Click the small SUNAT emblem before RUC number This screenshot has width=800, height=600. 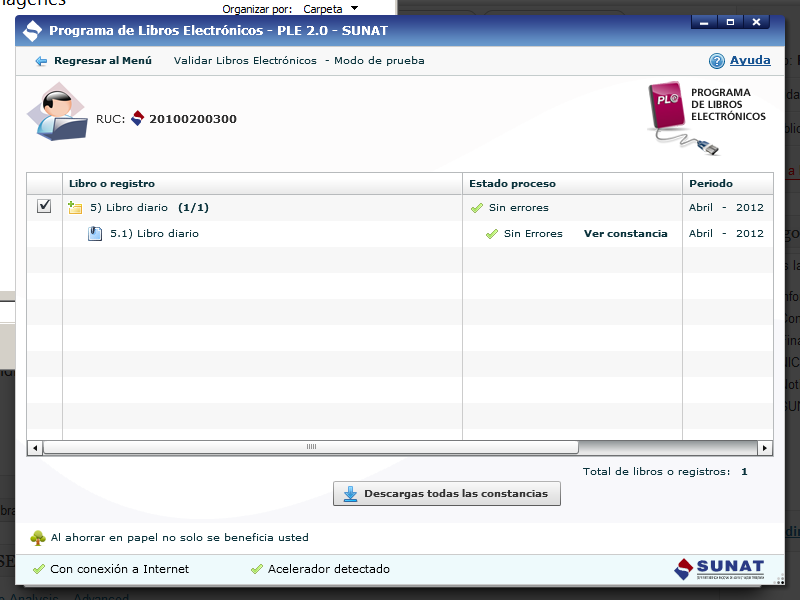click(x=137, y=118)
